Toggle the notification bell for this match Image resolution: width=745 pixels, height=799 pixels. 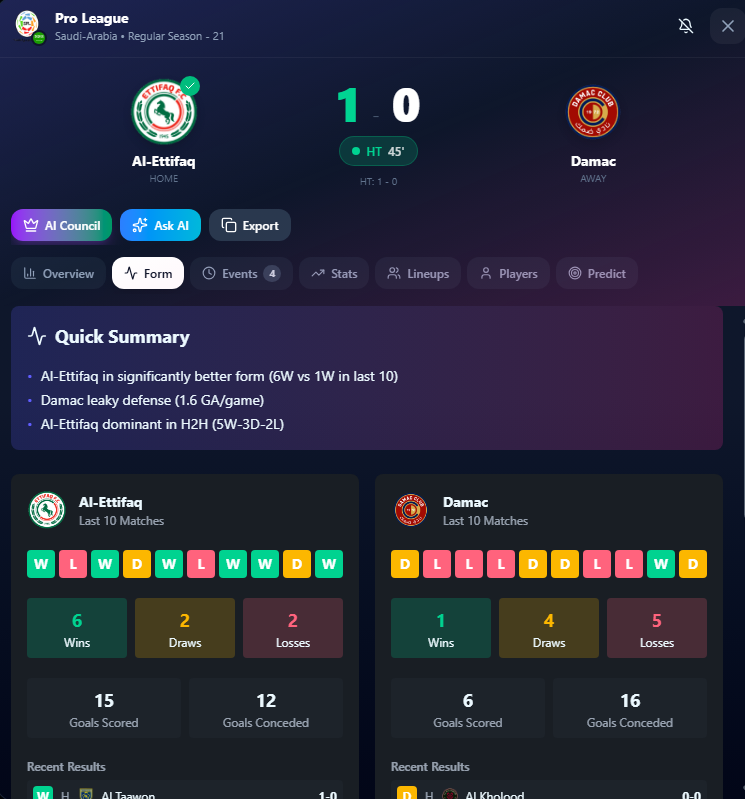[x=686, y=26]
